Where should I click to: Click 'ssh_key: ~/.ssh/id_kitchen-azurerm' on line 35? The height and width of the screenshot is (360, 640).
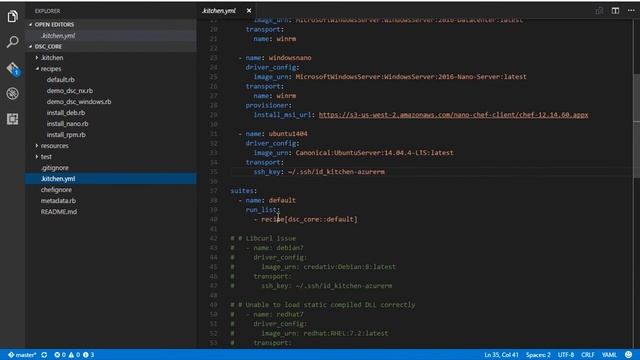pyautogui.click(x=319, y=172)
